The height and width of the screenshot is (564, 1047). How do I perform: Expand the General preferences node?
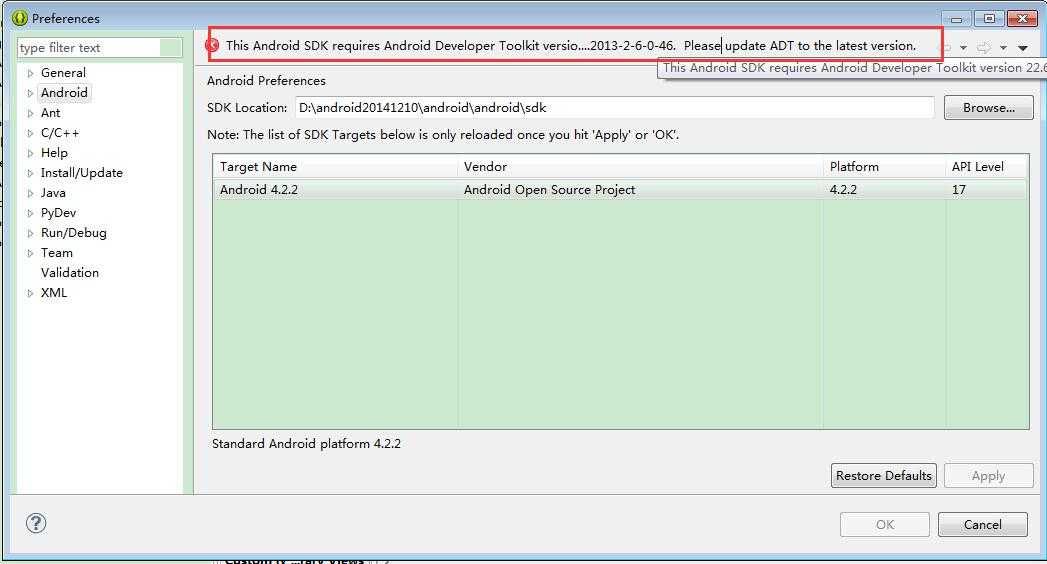30,73
